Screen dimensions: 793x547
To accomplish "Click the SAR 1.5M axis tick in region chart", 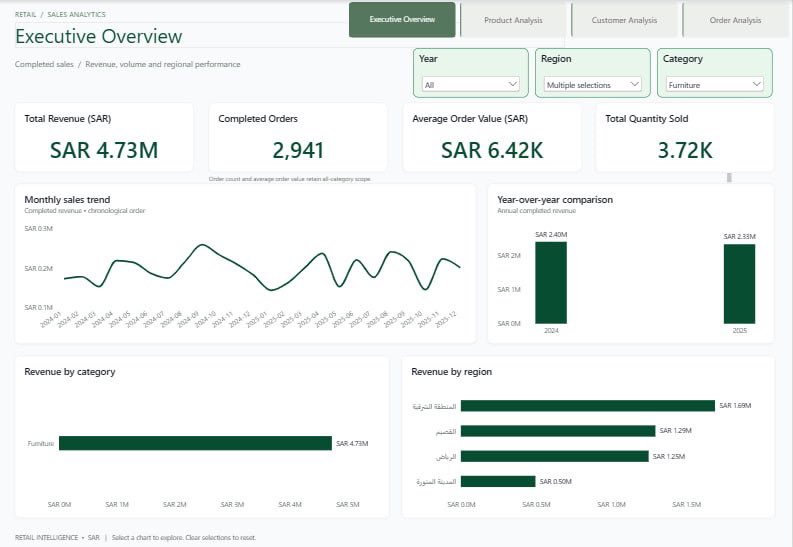I will pyautogui.click(x=686, y=505).
